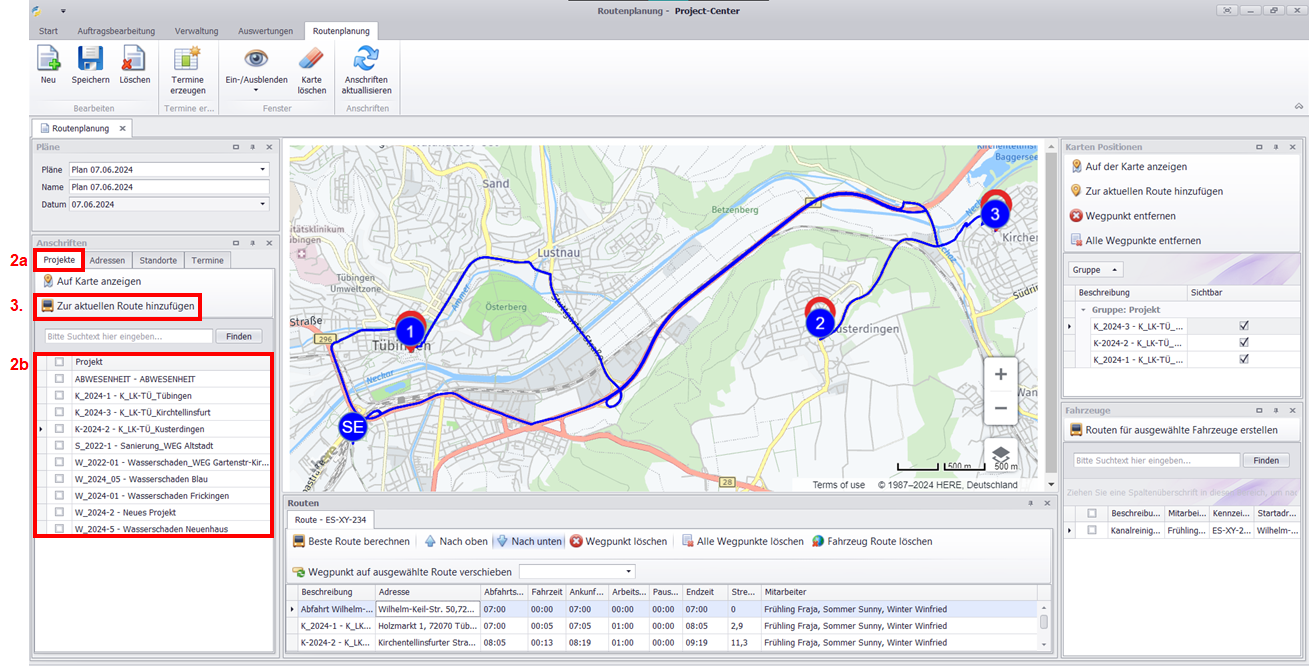Screen dimensions: 1309x666
Task: Open the Standorte tab in Anschriften
Action: point(158,260)
